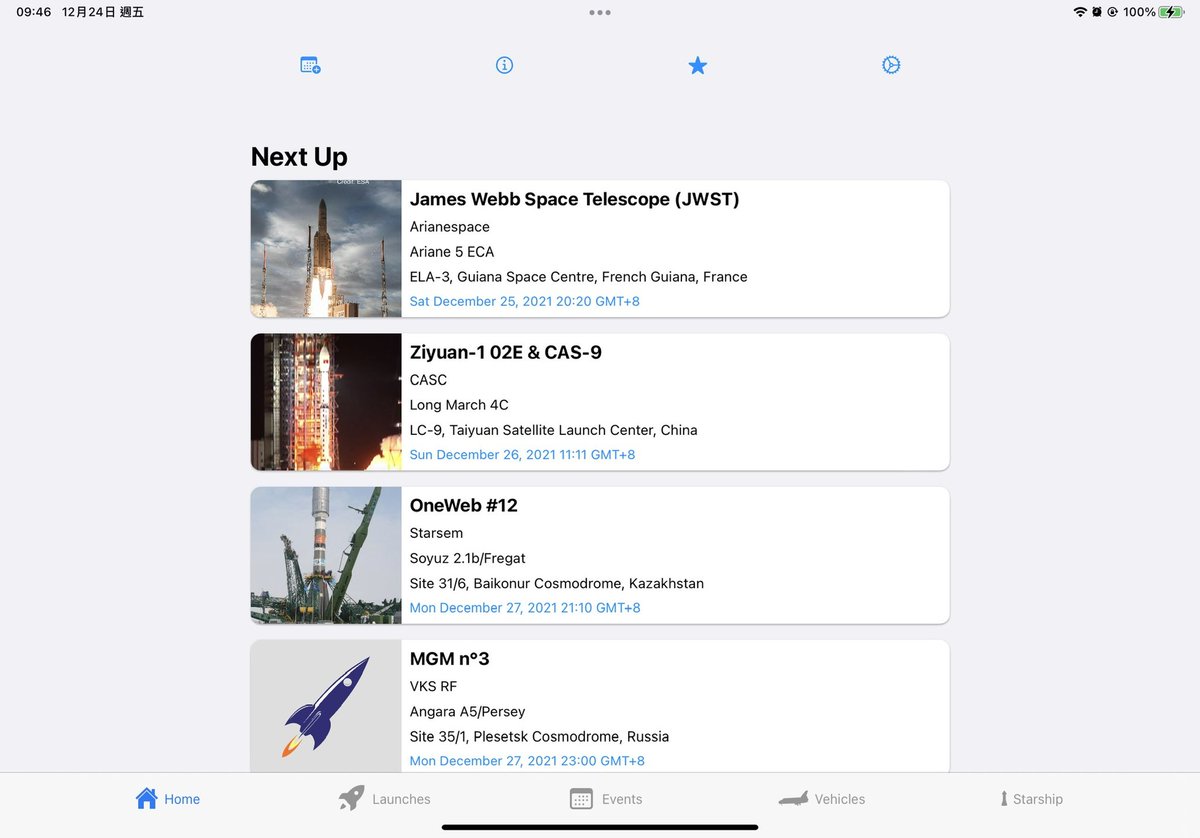Screen dimensions: 1200x838
Task: Tap the battery indicator in status bar
Action: 1171,12
